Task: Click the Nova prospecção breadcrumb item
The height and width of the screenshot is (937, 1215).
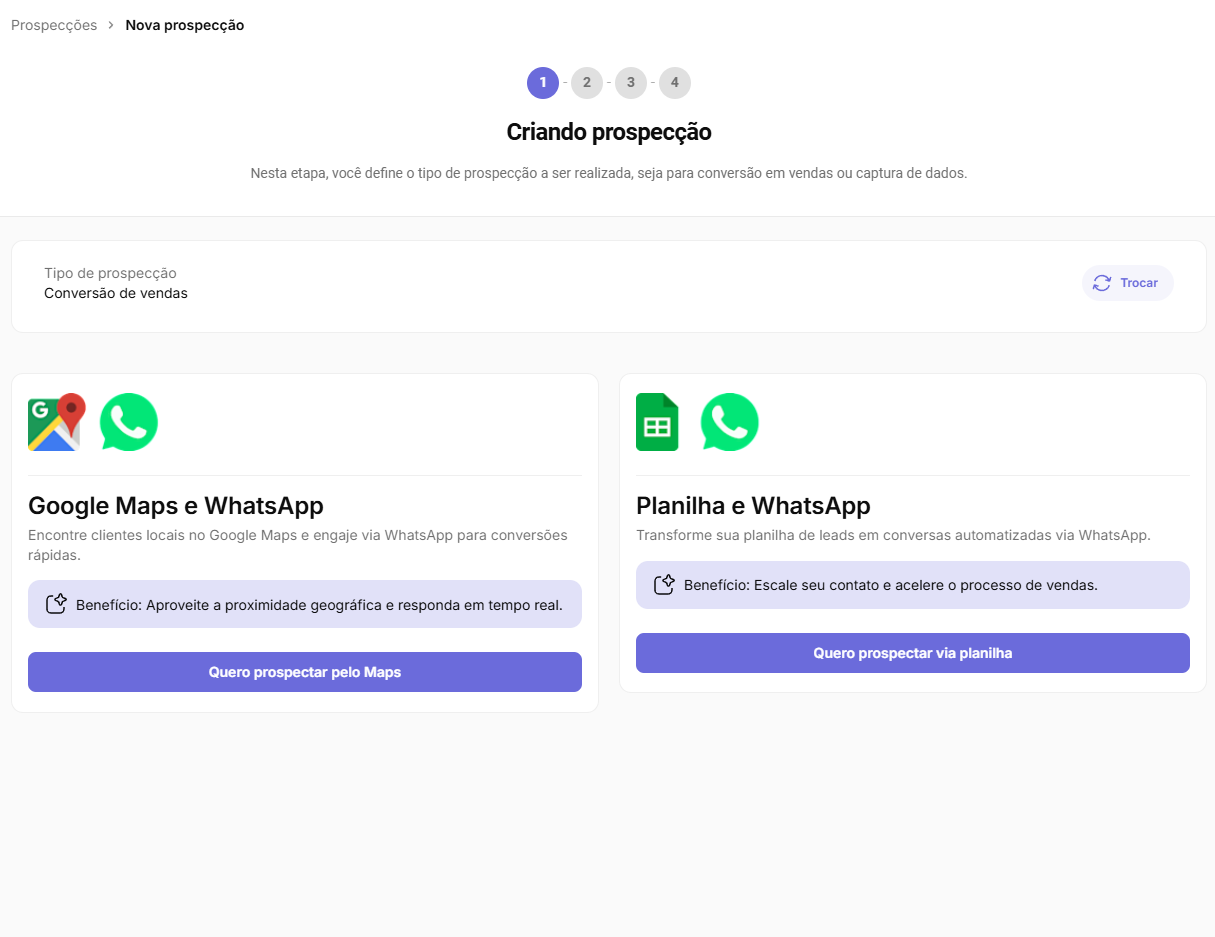Action: pos(184,25)
